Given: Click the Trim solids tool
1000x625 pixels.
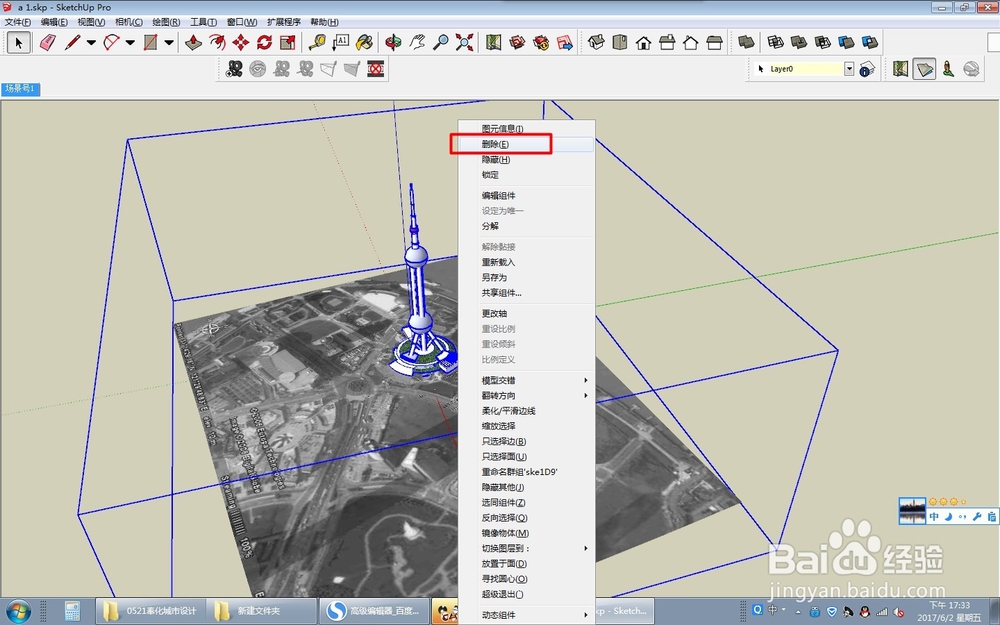Looking at the screenshot, I should click(x=846, y=43).
